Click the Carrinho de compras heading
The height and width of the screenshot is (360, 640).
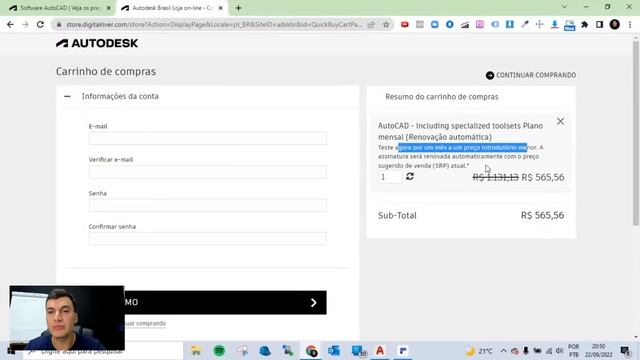106,71
